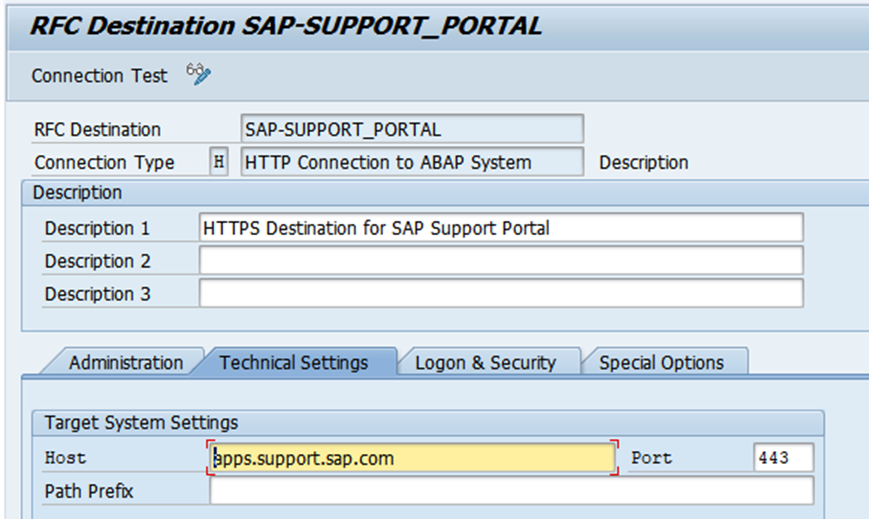Click into the Path Prefix field
This screenshot has width=869, height=519.
click(511, 491)
